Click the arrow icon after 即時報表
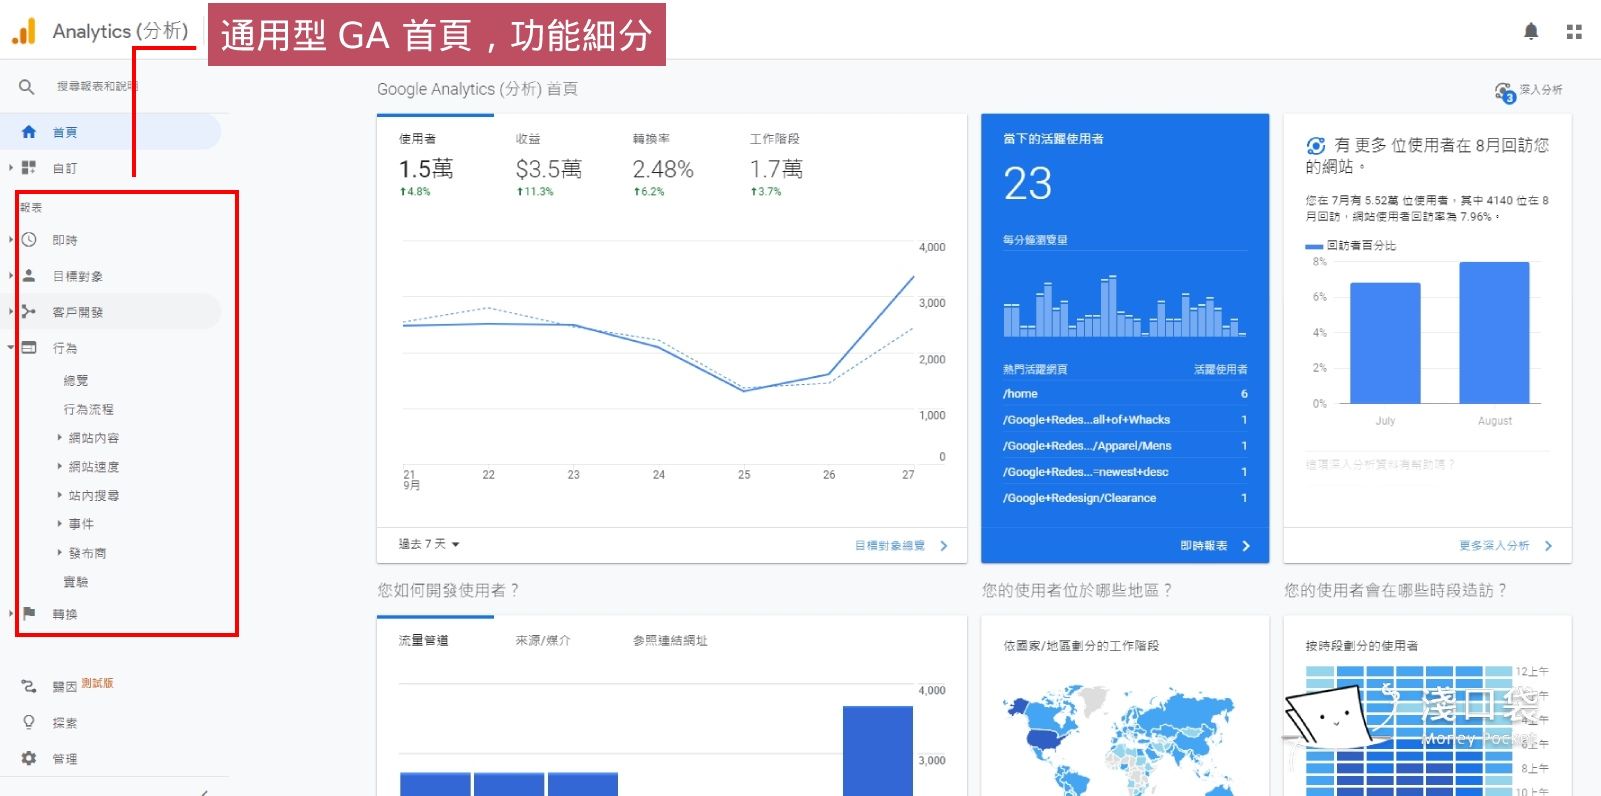The height and width of the screenshot is (796, 1601). (x=1246, y=546)
